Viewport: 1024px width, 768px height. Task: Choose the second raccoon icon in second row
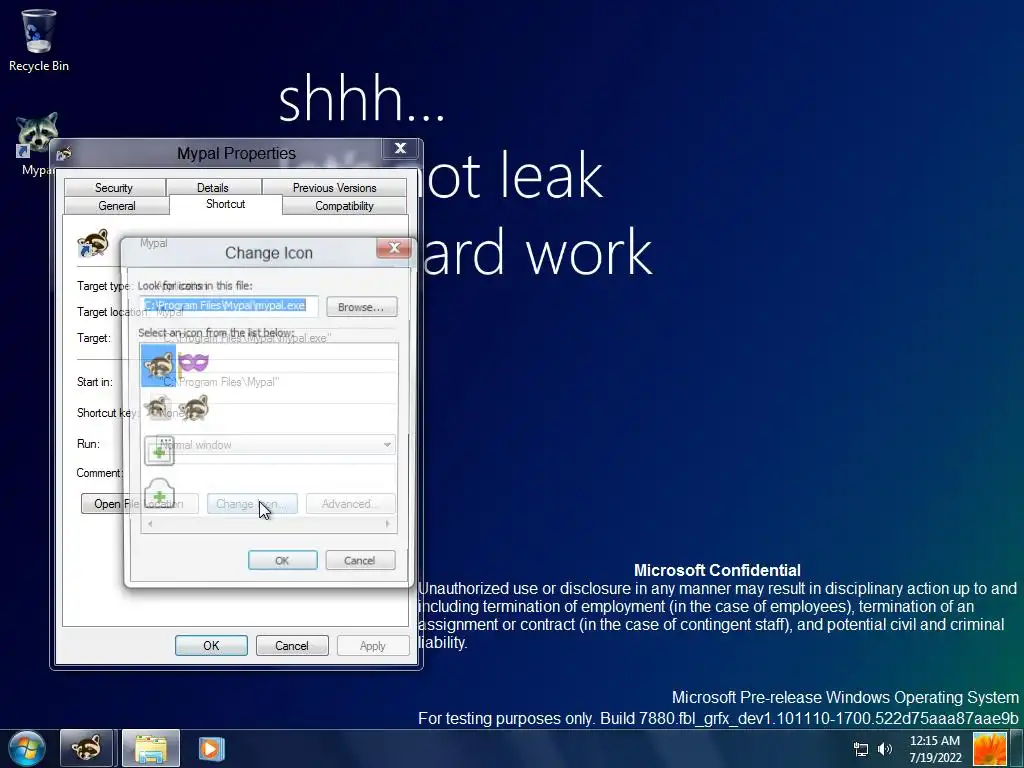[194, 409]
